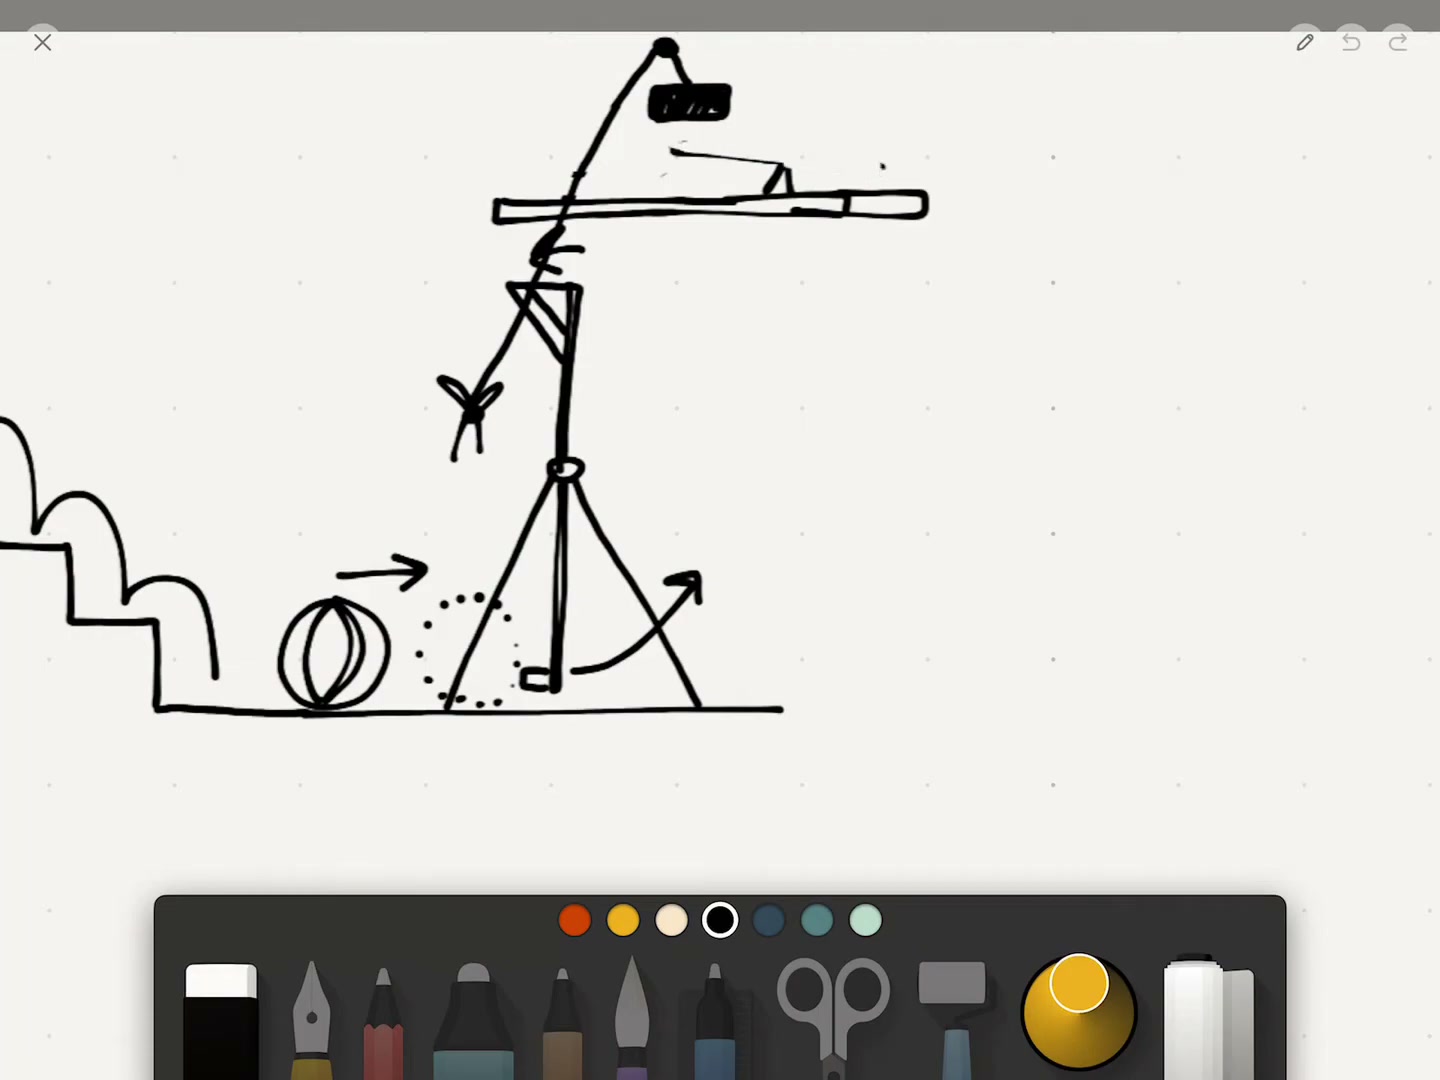Select the mint green color swatch
The image size is (1440, 1080).
[x=865, y=920]
